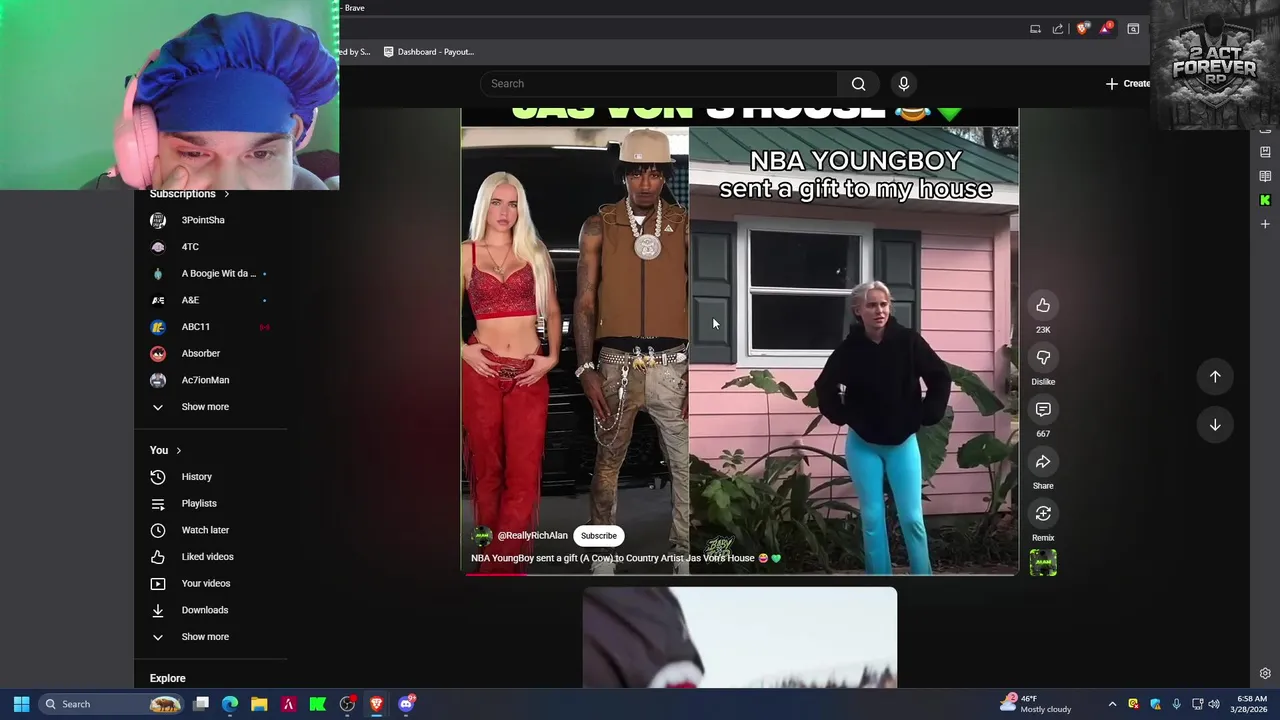Open Brave sidebar settings gear

1265,674
